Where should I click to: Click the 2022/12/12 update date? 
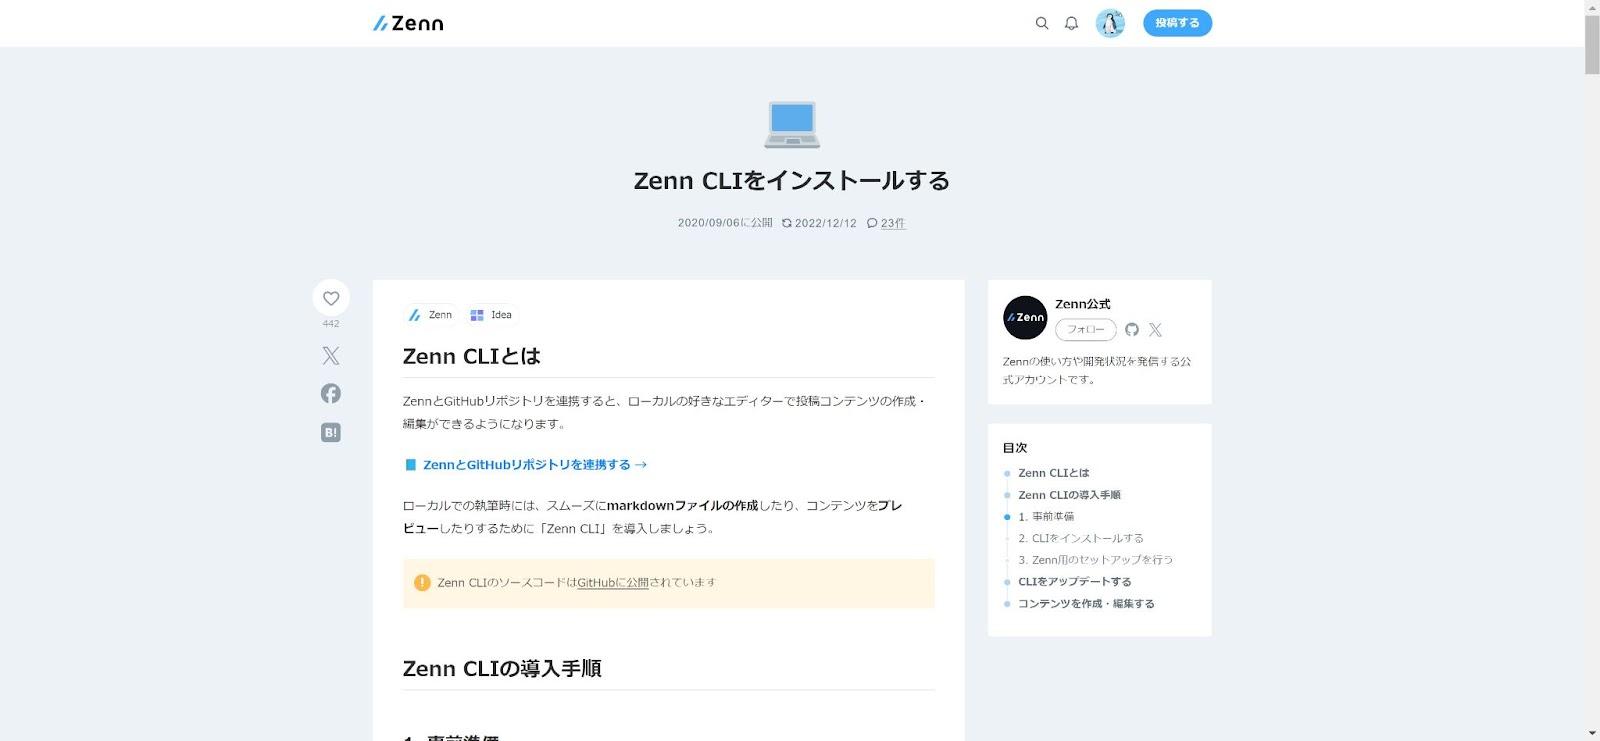826,223
